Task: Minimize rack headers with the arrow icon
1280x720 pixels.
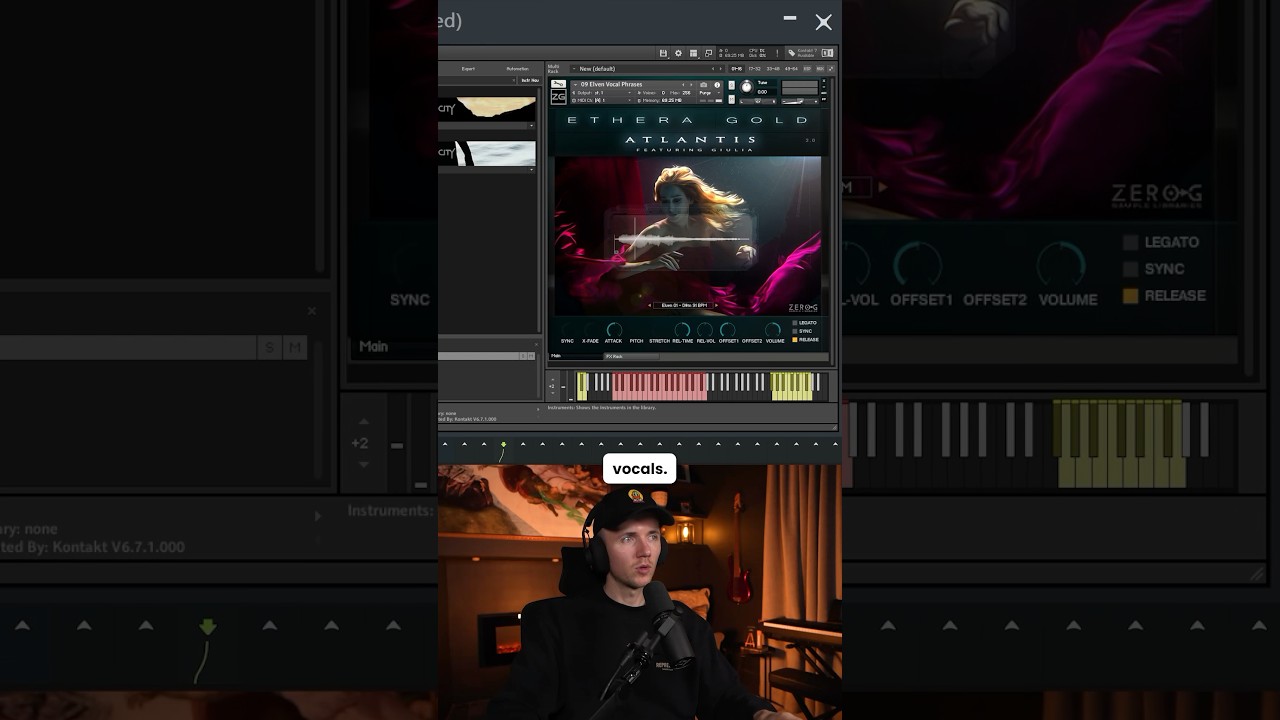Action: click(x=831, y=69)
